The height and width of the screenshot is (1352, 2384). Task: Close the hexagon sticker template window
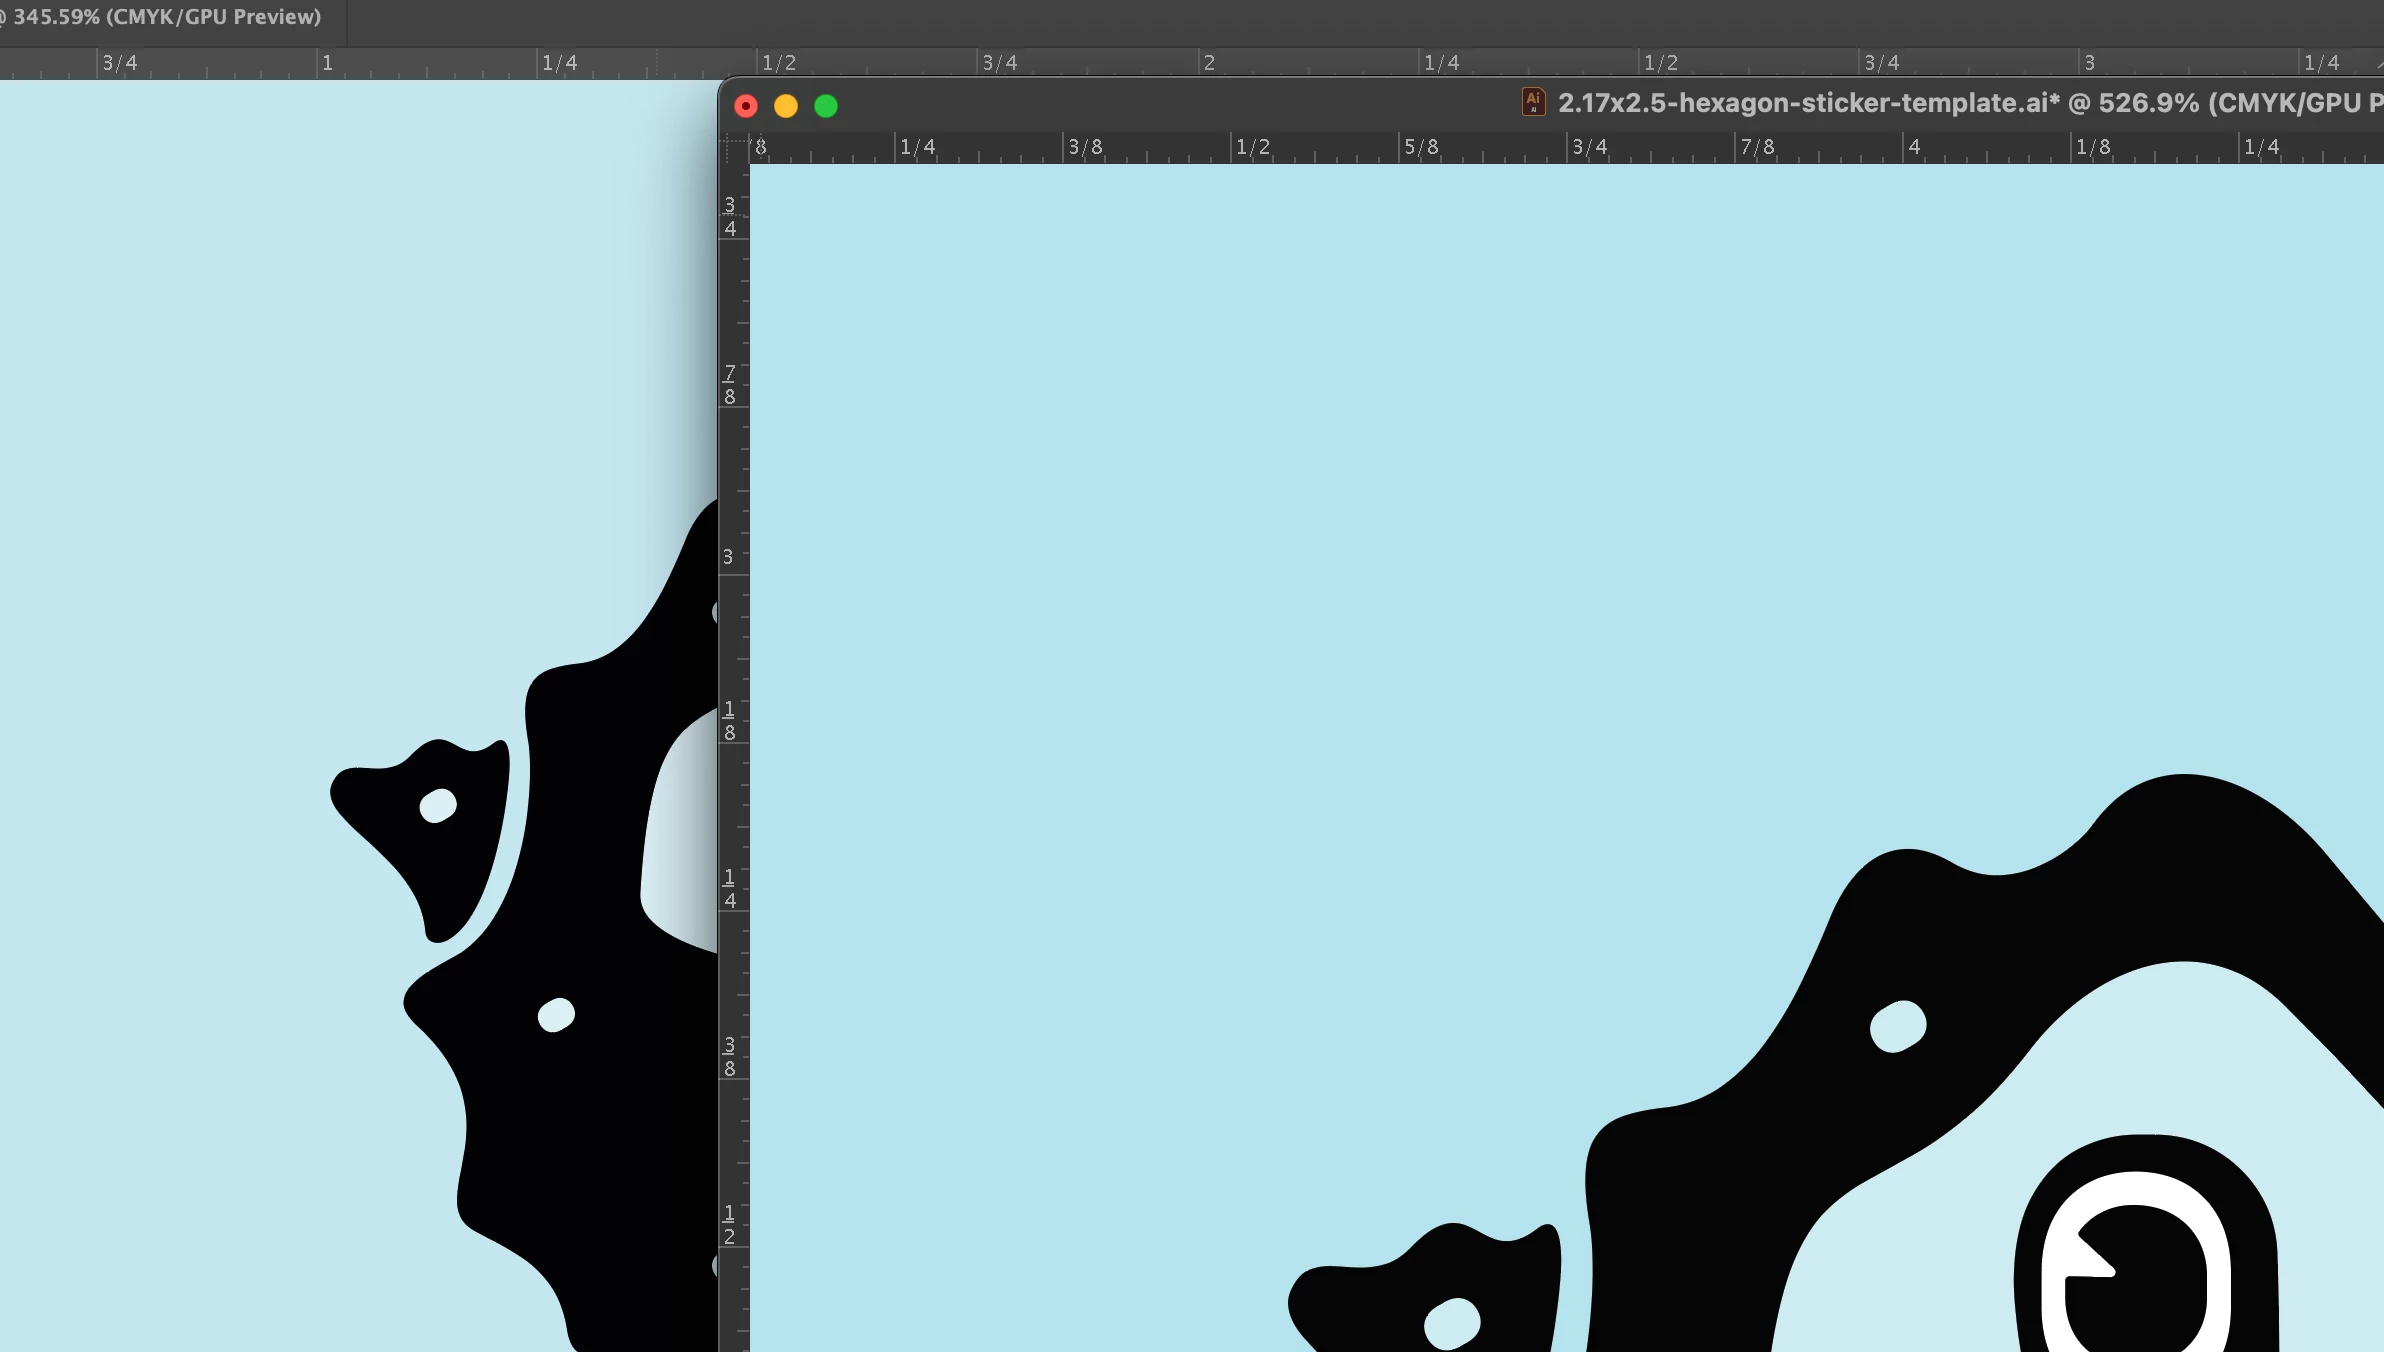click(746, 106)
